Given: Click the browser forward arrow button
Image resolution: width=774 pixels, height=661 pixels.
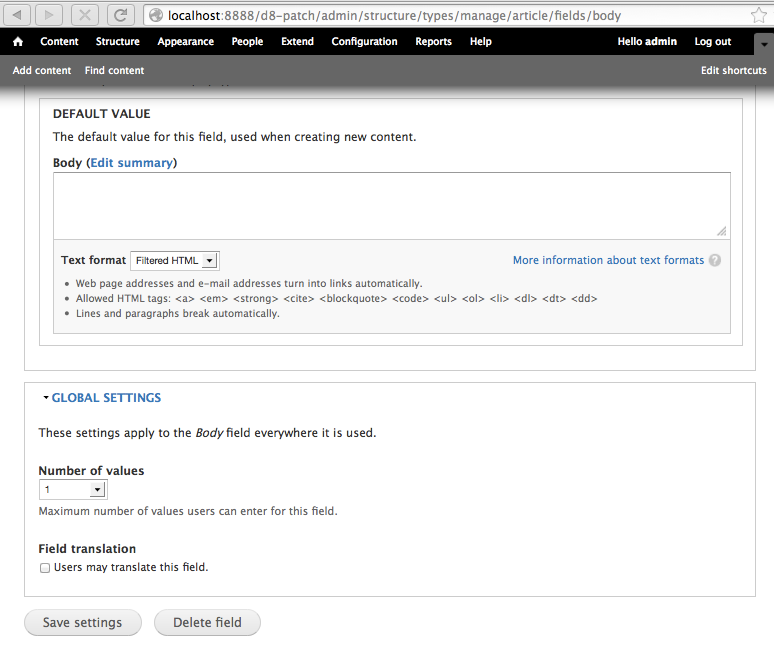Looking at the screenshot, I should click(51, 15).
